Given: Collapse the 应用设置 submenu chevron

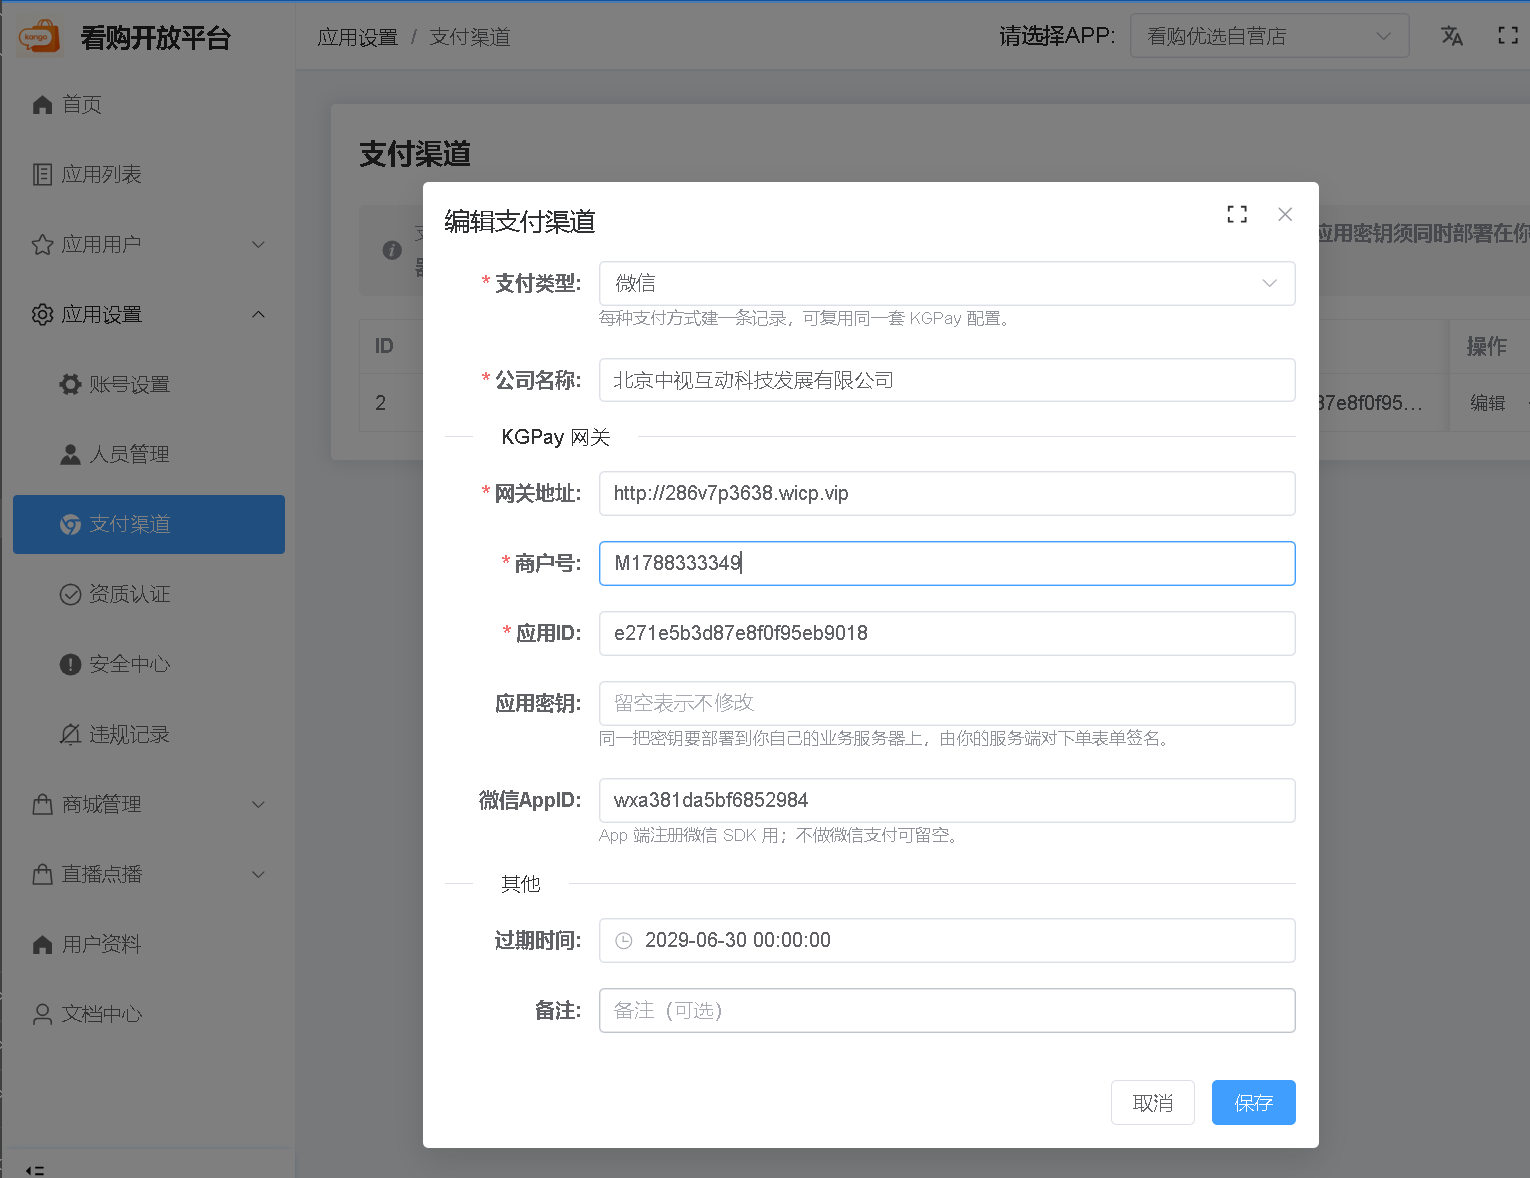Looking at the screenshot, I should [x=258, y=314].
